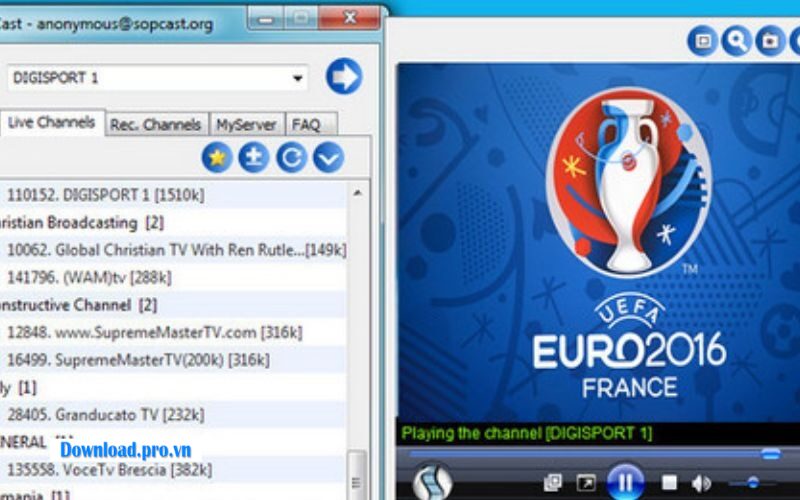Image resolution: width=800 pixels, height=500 pixels.
Task: Click the EURO 2016 video area
Action: [598, 242]
